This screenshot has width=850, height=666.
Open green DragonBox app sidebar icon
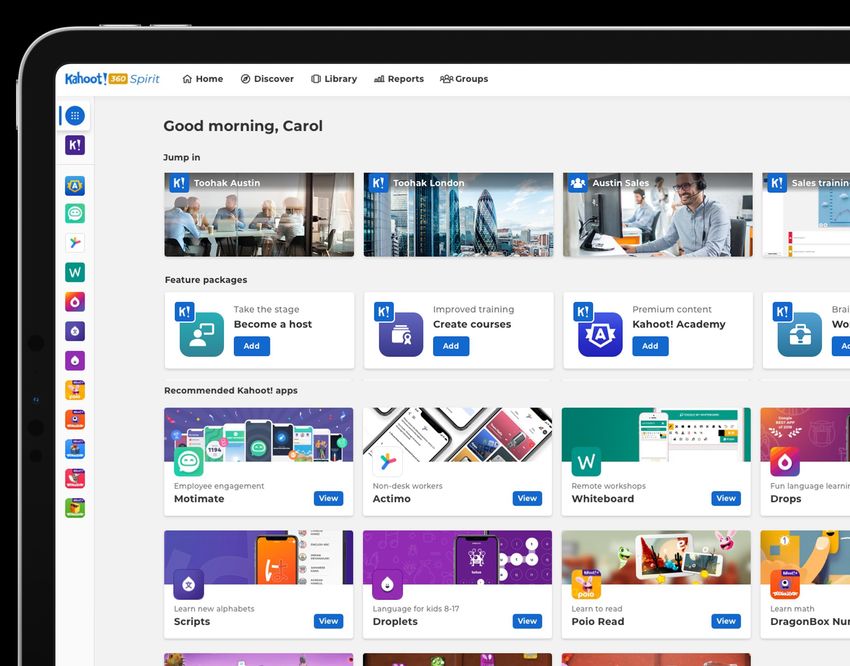point(75,508)
